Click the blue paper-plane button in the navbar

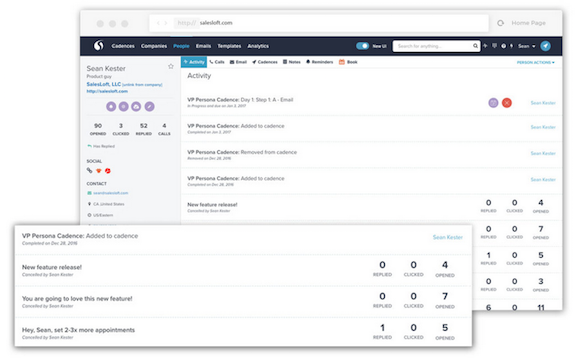pos(546,46)
